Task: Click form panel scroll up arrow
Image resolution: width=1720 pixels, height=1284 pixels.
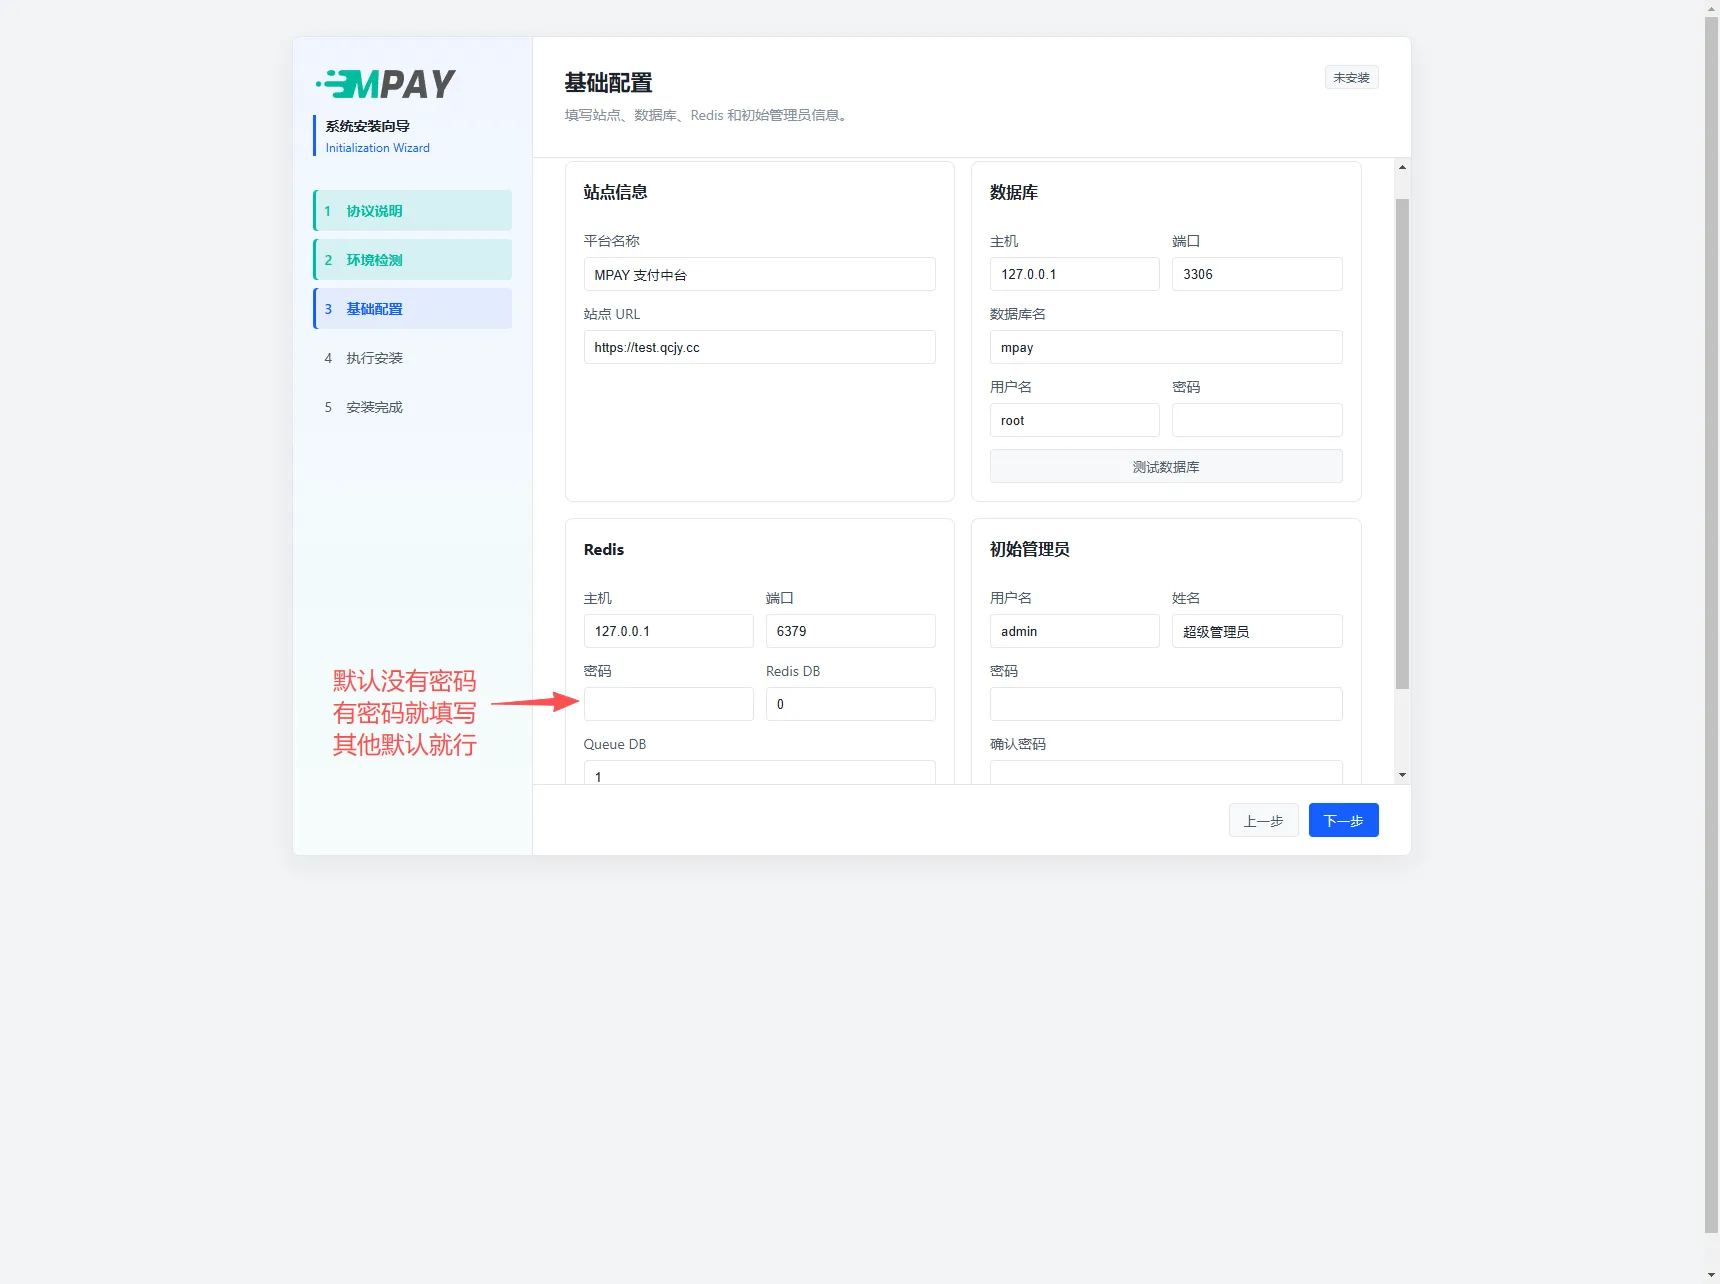Action: (x=1402, y=167)
